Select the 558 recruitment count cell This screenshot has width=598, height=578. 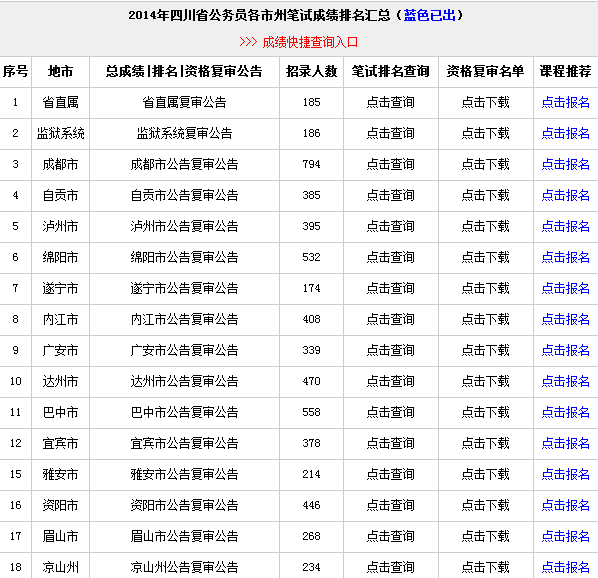click(312, 412)
